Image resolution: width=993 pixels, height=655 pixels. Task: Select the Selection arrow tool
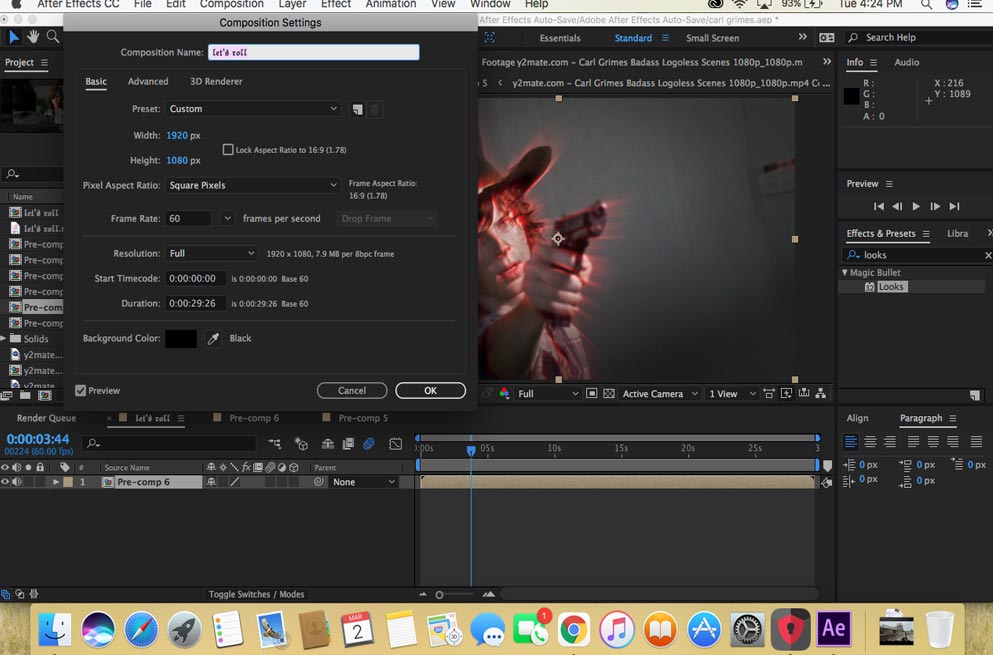coord(13,37)
